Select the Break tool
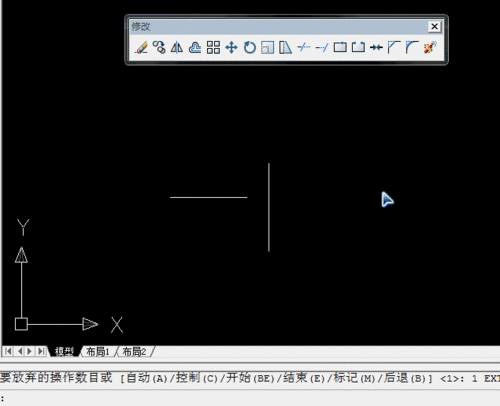The image size is (500, 406). [x=358, y=47]
